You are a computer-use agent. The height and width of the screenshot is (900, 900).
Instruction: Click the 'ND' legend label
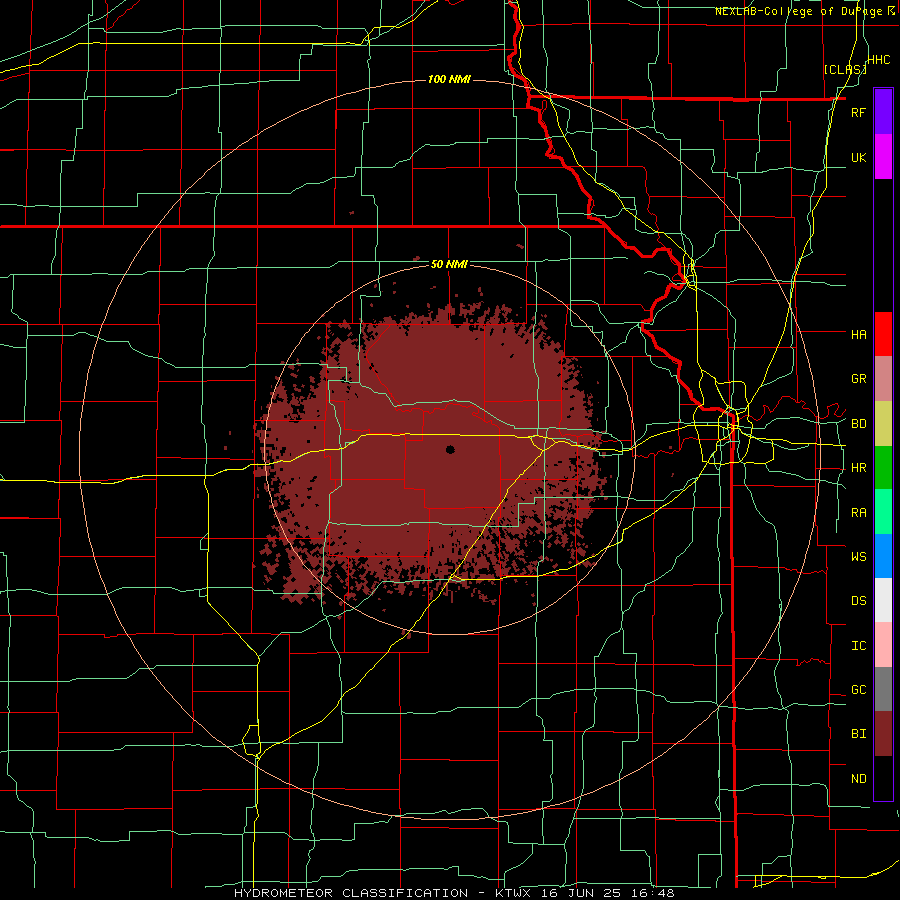pyautogui.click(x=858, y=778)
